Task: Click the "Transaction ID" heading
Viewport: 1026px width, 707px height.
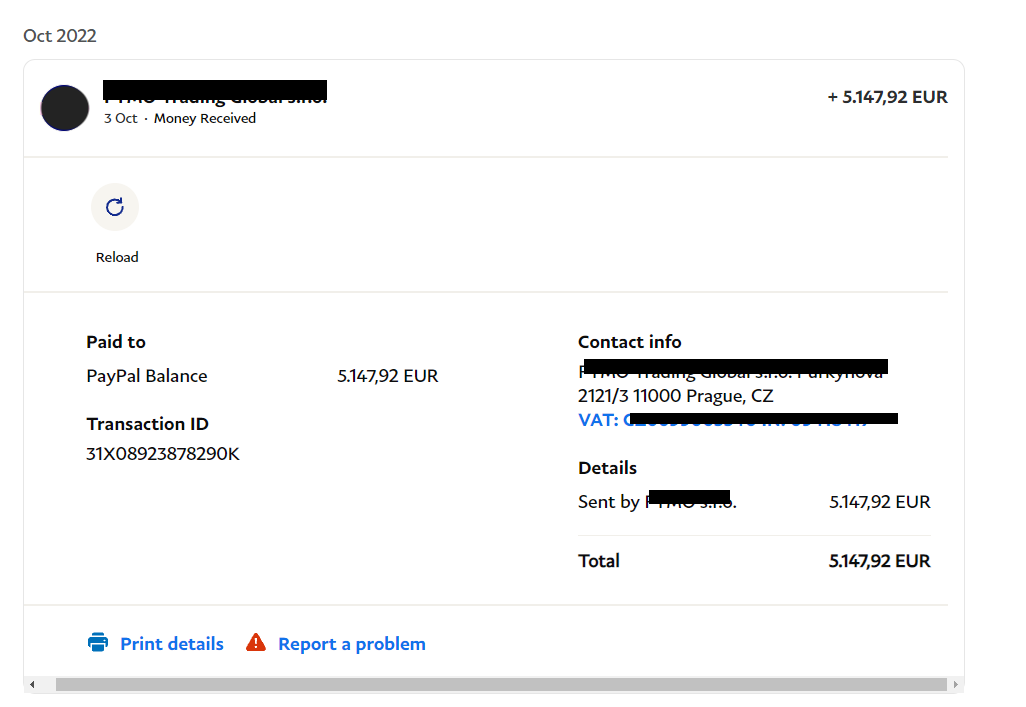Action: 147,424
